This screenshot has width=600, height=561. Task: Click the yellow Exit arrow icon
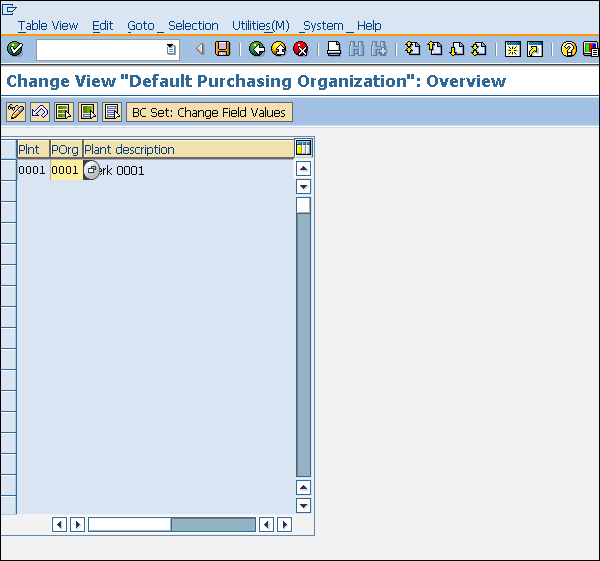click(279, 49)
